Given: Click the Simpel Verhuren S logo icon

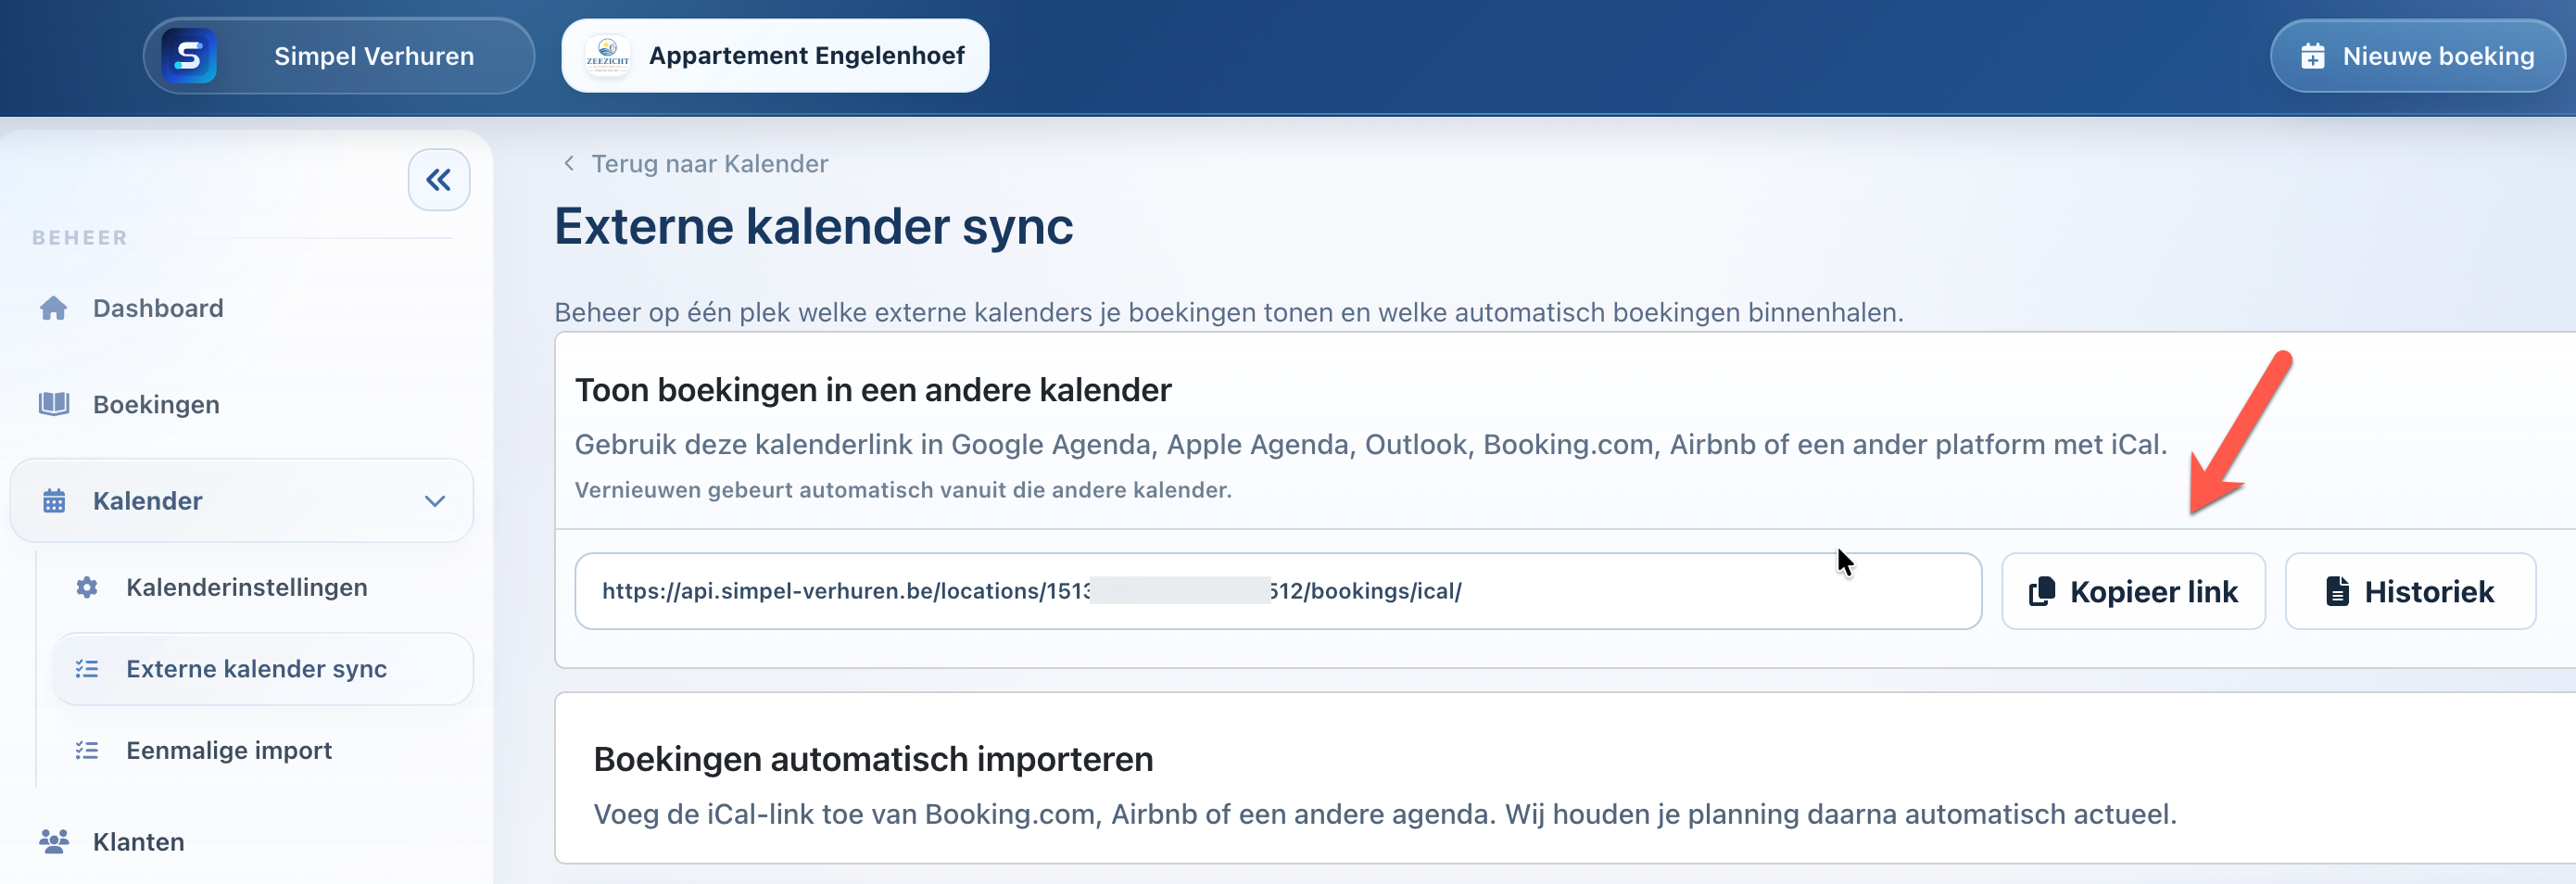Looking at the screenshot, I should (189, 56).
